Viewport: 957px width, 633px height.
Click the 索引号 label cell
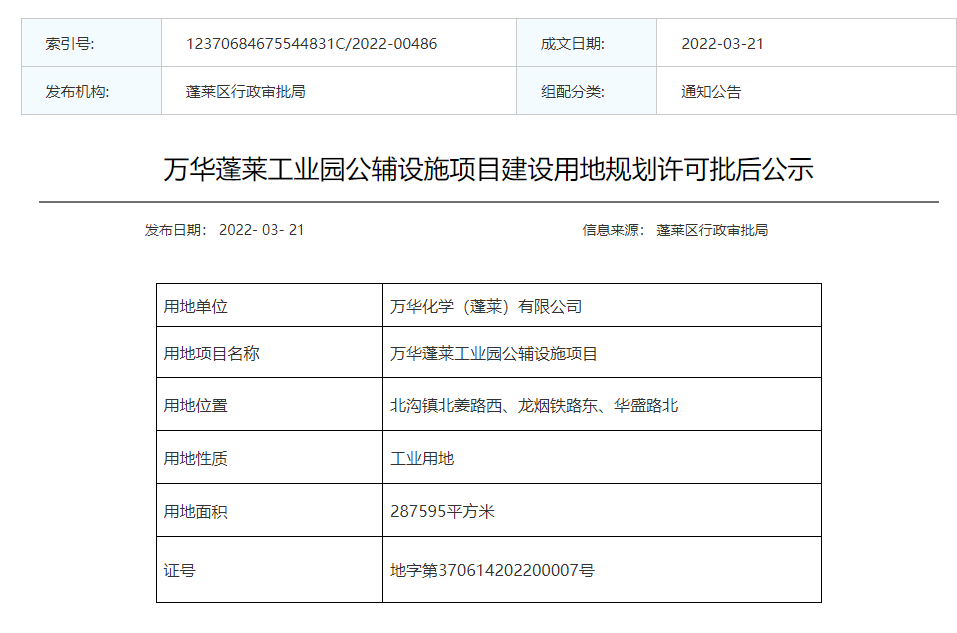click(92, 43)
